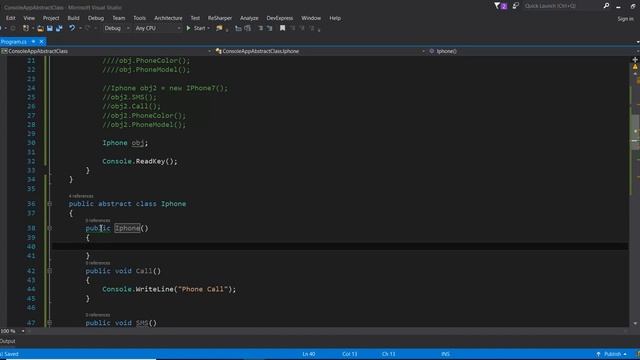Click the uncomment lines toolbar icon
Screen dimensions: 640x360
[247, 28]
